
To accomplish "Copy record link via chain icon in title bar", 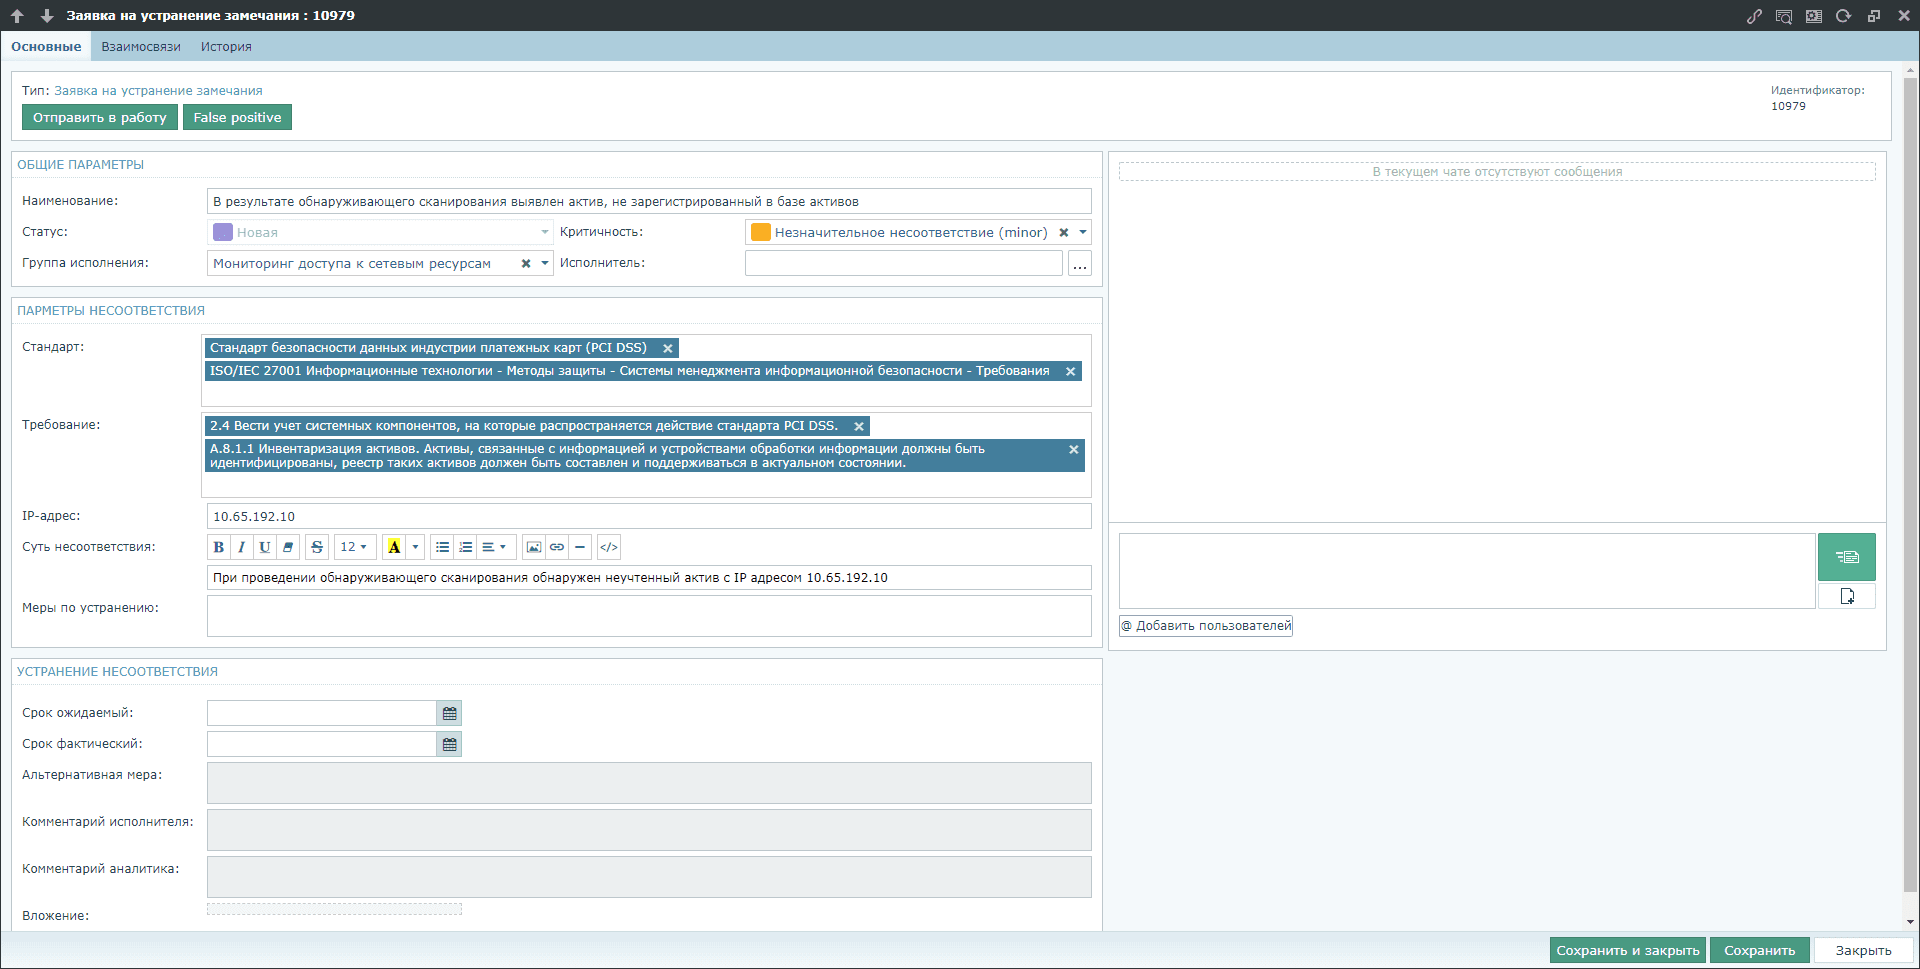I will 1754,16.
